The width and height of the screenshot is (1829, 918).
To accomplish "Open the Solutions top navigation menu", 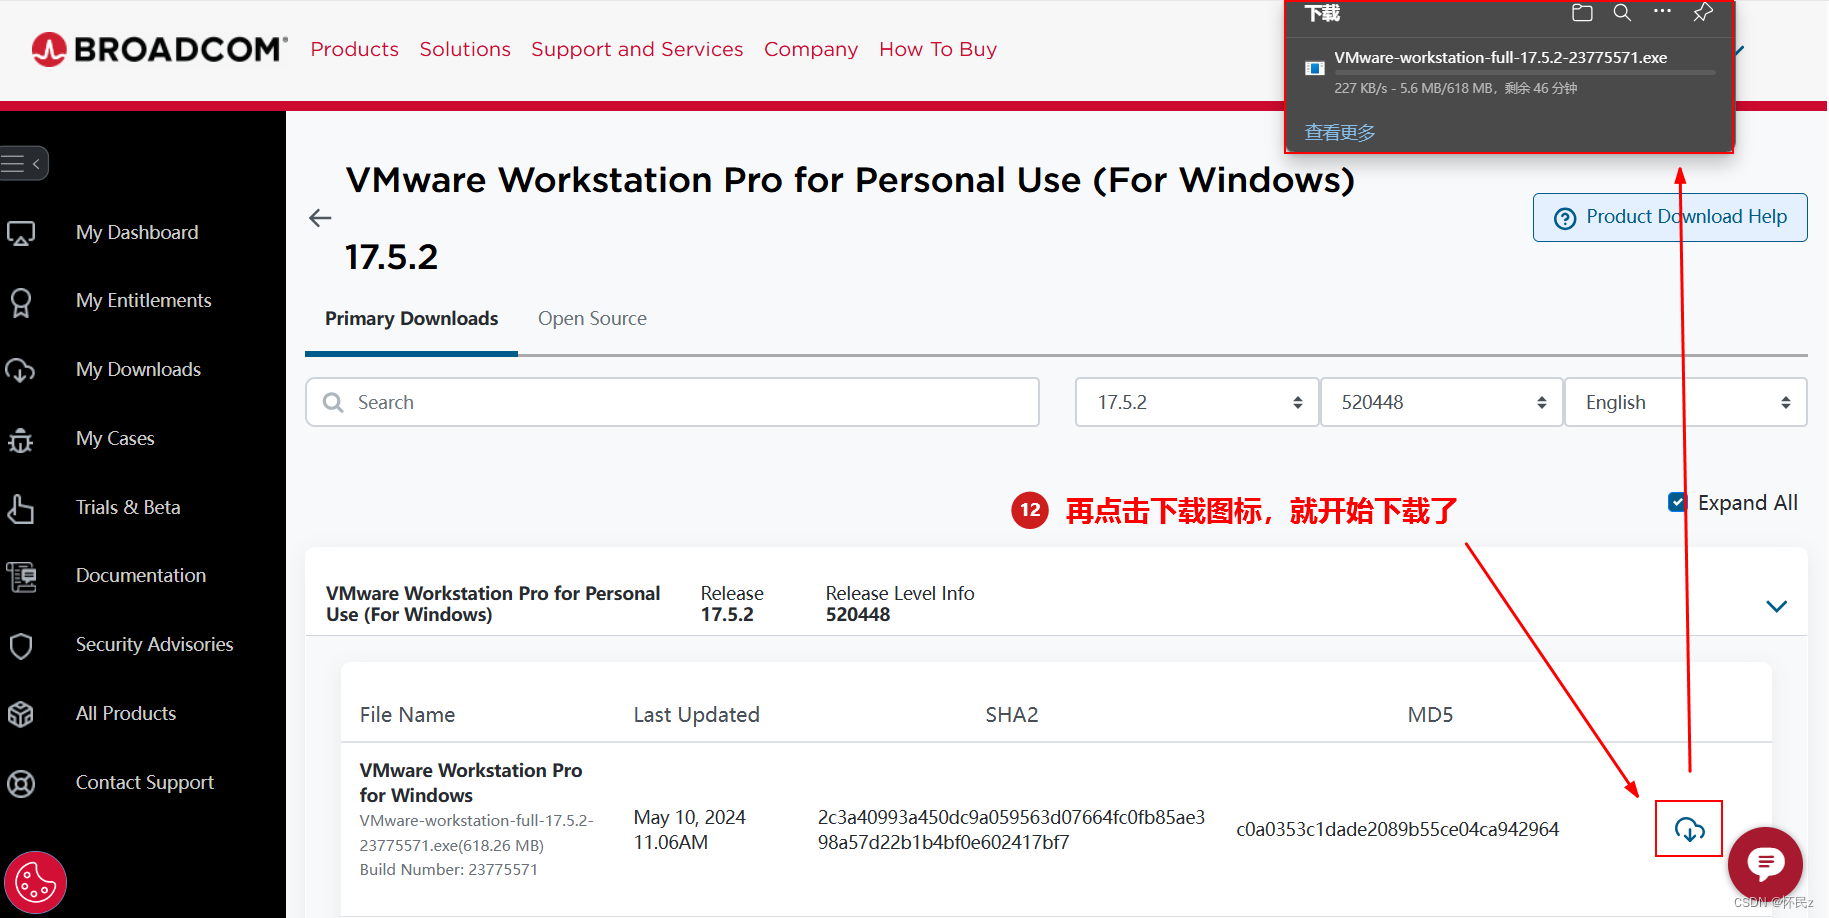I will coord(465,49).
